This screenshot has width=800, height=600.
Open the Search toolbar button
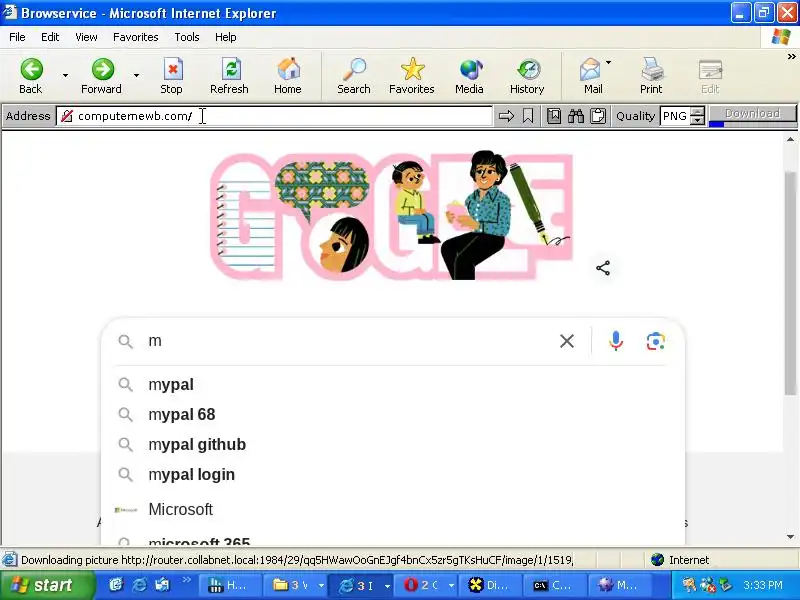pyautogui.click(x=354, y=76)
